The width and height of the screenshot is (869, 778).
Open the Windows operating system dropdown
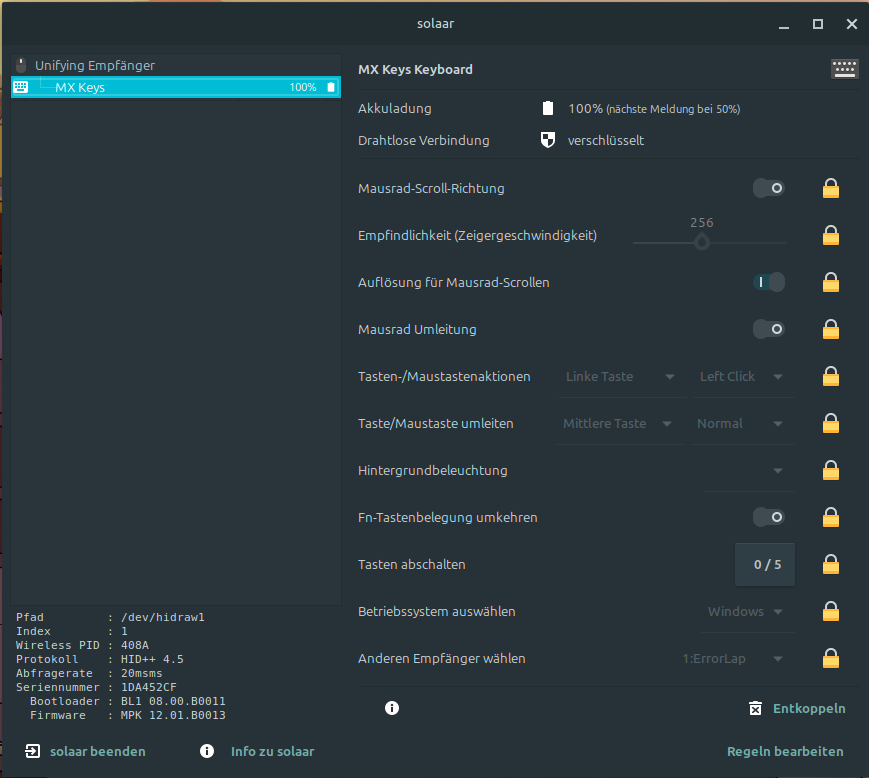click(747, 612)
